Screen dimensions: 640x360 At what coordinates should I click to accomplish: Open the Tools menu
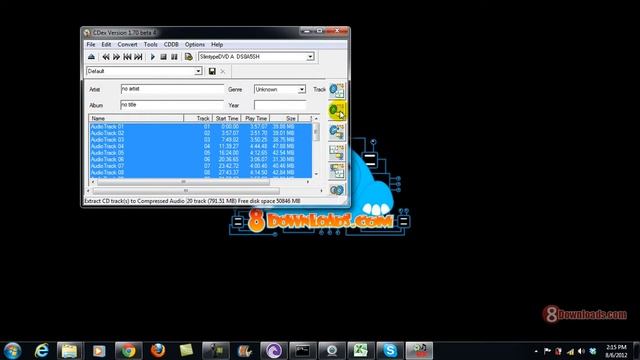150,44
